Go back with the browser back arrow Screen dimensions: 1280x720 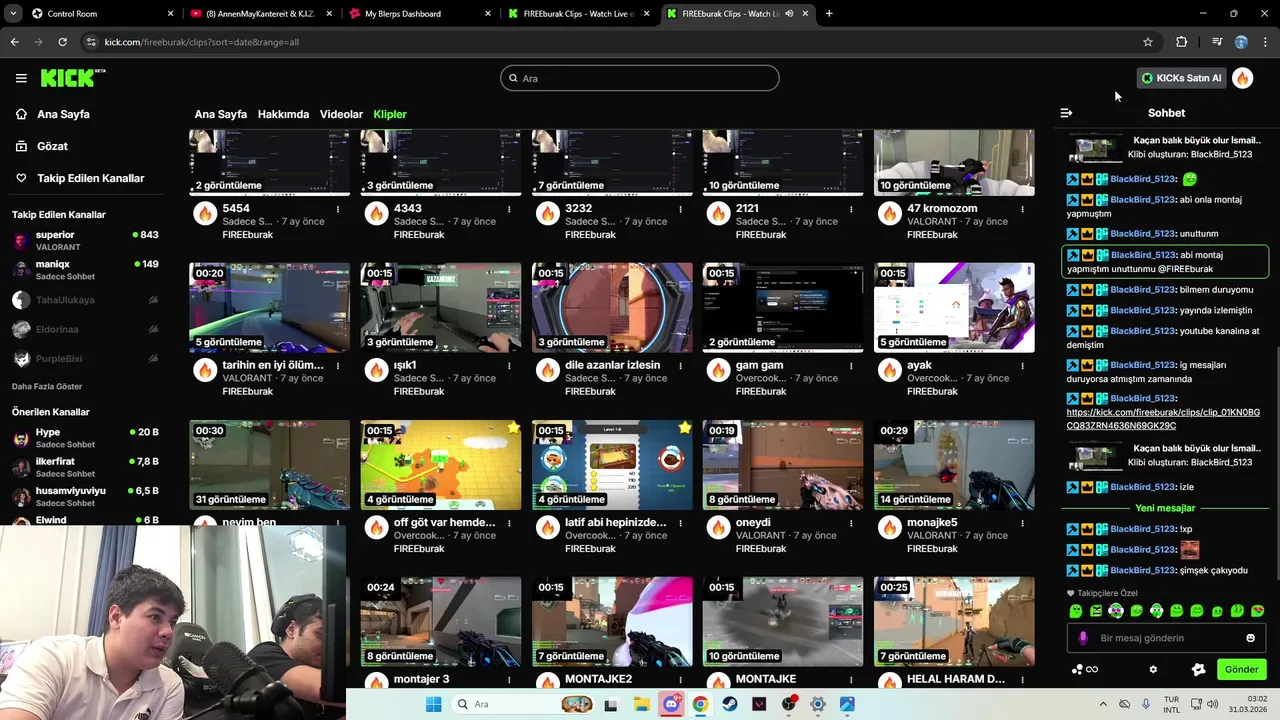[x=14, y=42]
